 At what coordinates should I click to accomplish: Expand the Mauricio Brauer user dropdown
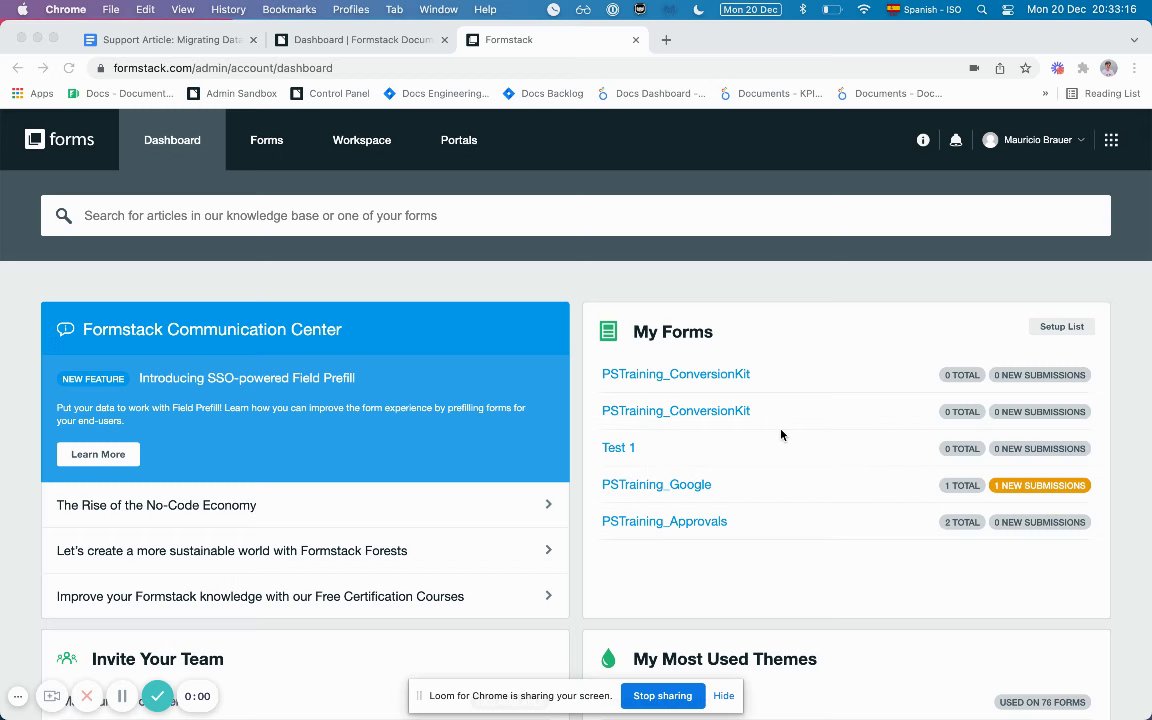[1033, 140]
